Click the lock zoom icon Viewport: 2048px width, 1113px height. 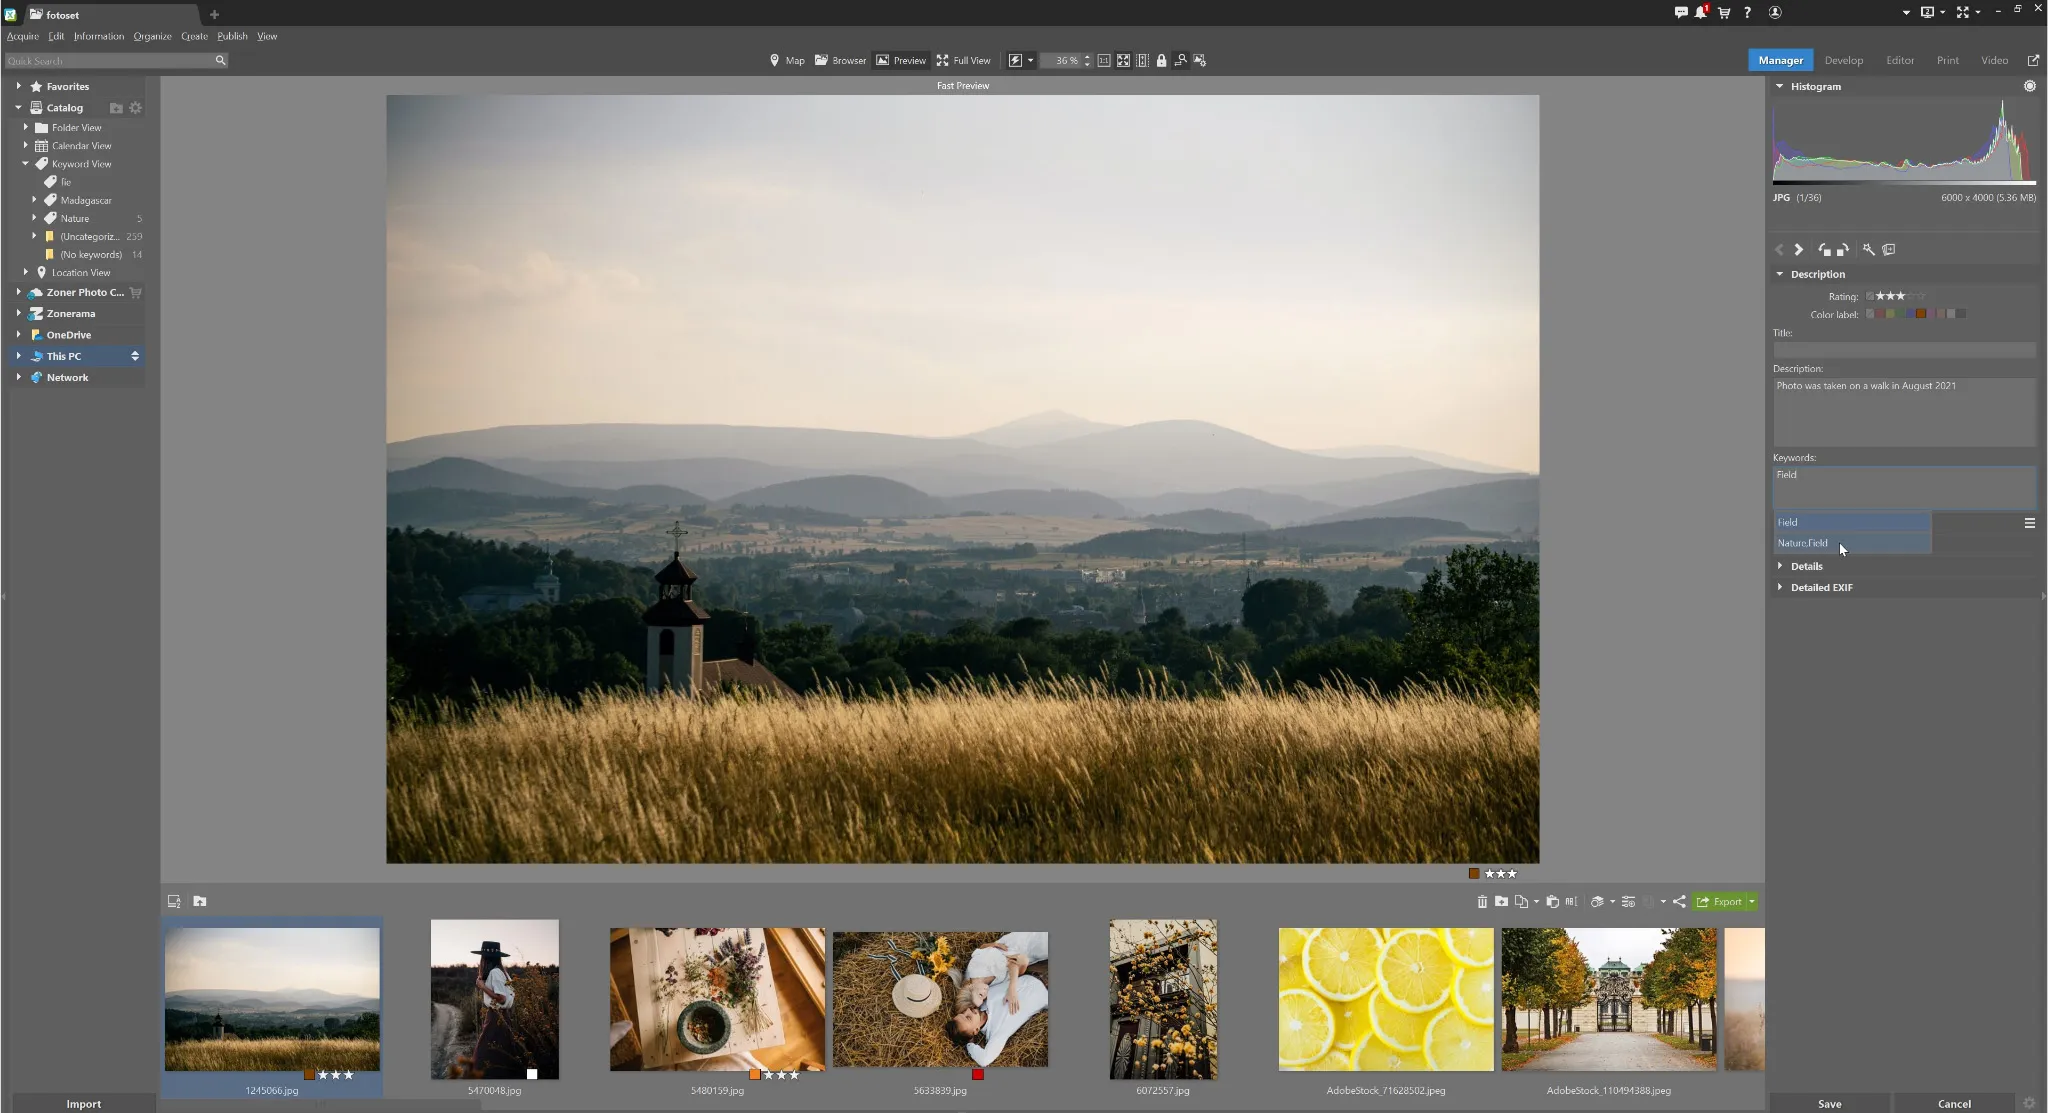pos(1162,61)
